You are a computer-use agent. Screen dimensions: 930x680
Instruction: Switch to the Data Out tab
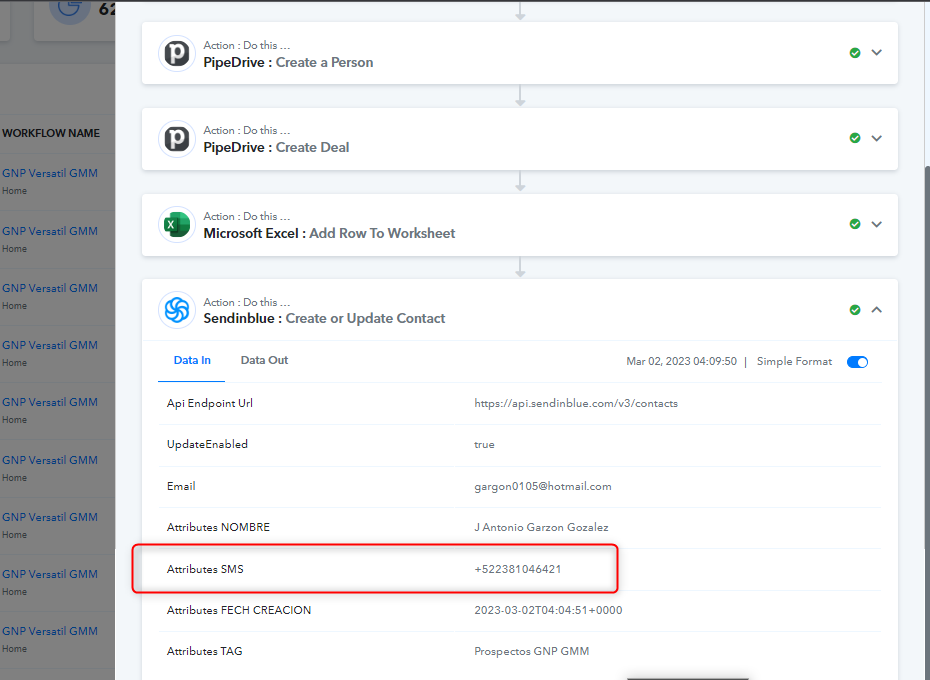pyautogui.click(x=264, y=360)
